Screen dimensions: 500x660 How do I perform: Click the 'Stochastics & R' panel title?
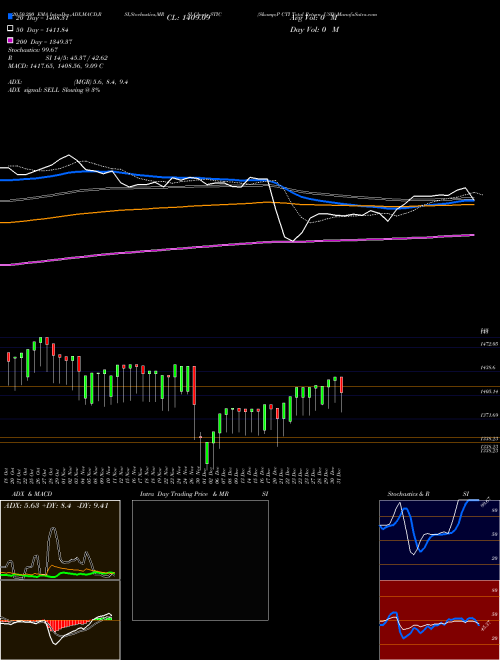[409, 494]
